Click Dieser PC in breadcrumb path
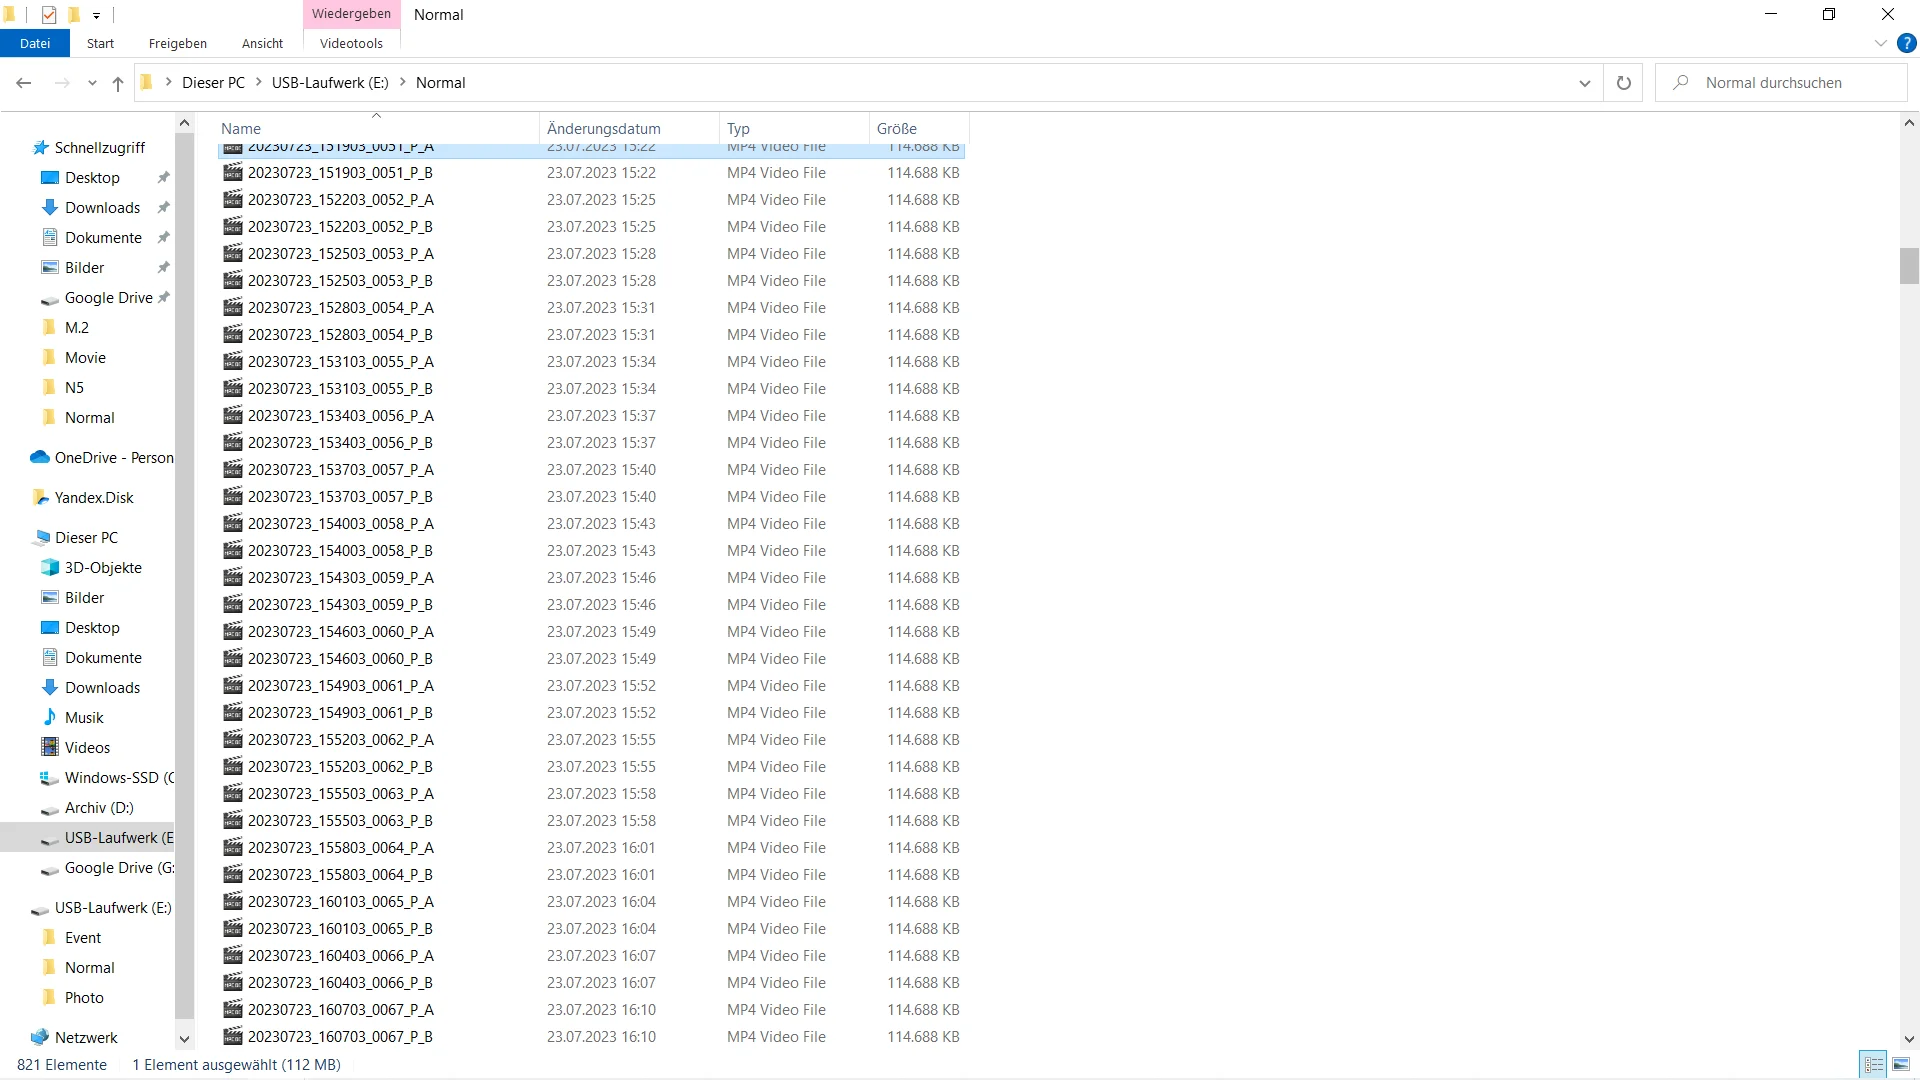1920x1080 pixels. [x=213, y=83]
